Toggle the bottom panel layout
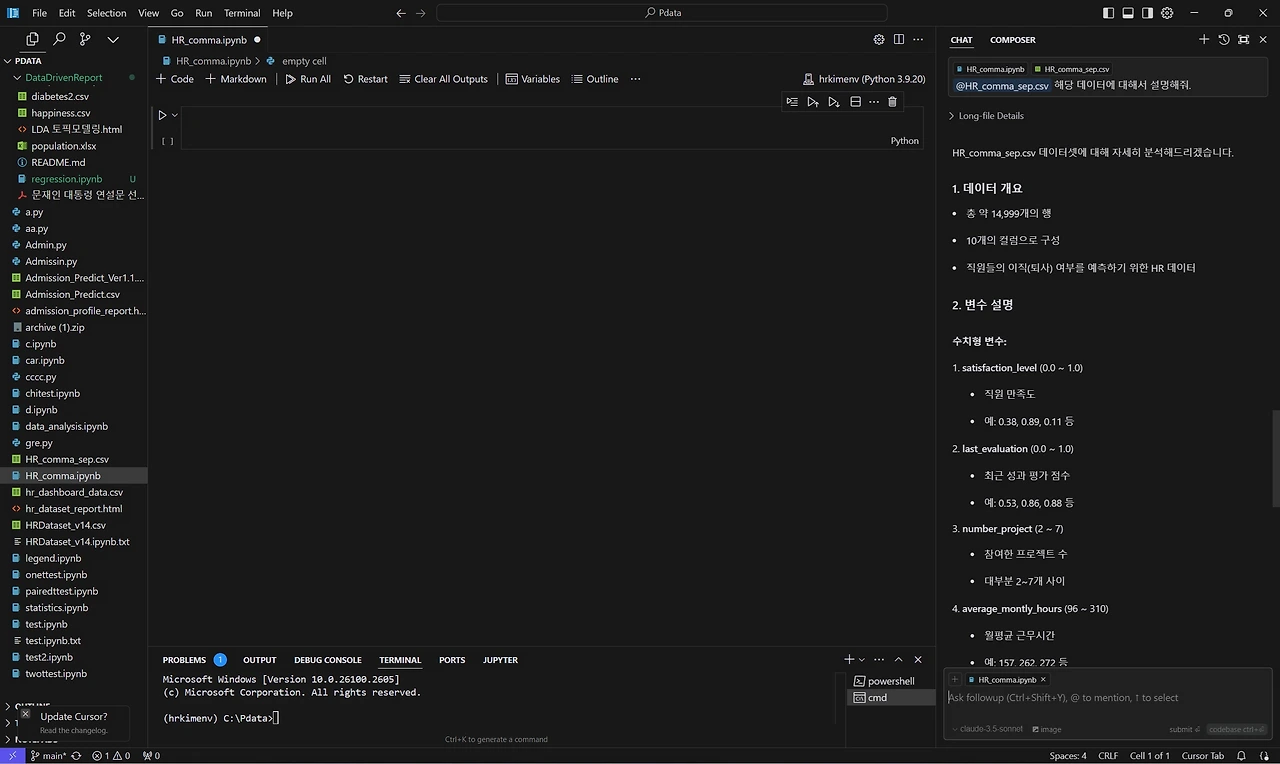 (x=1128, y=13)
